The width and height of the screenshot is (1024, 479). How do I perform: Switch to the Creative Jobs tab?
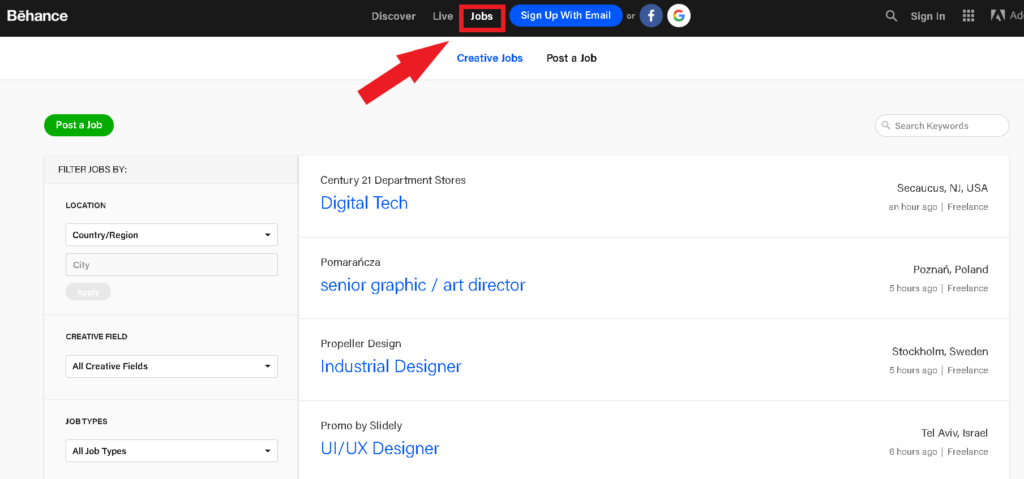coord(490,58)
